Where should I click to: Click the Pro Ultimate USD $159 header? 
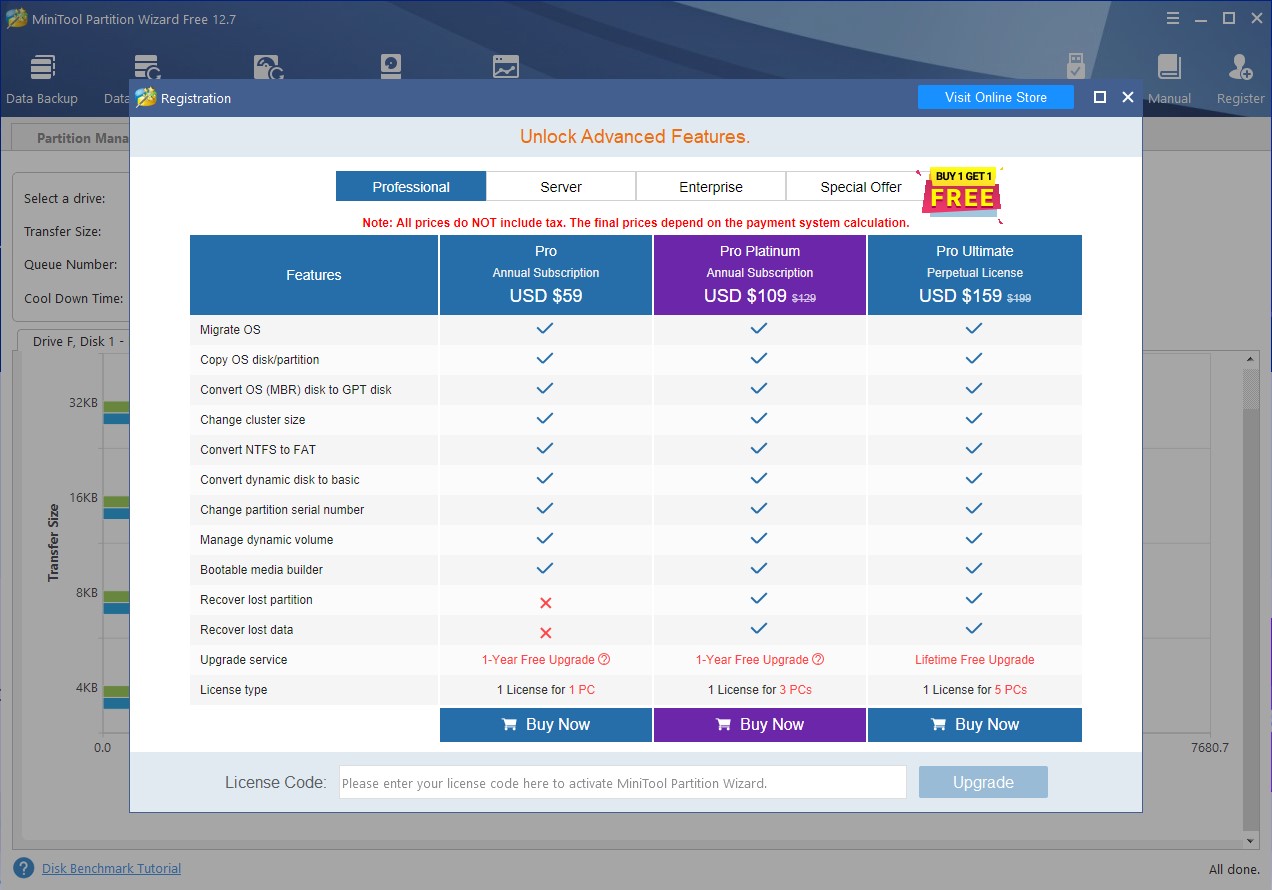point(975,275)
